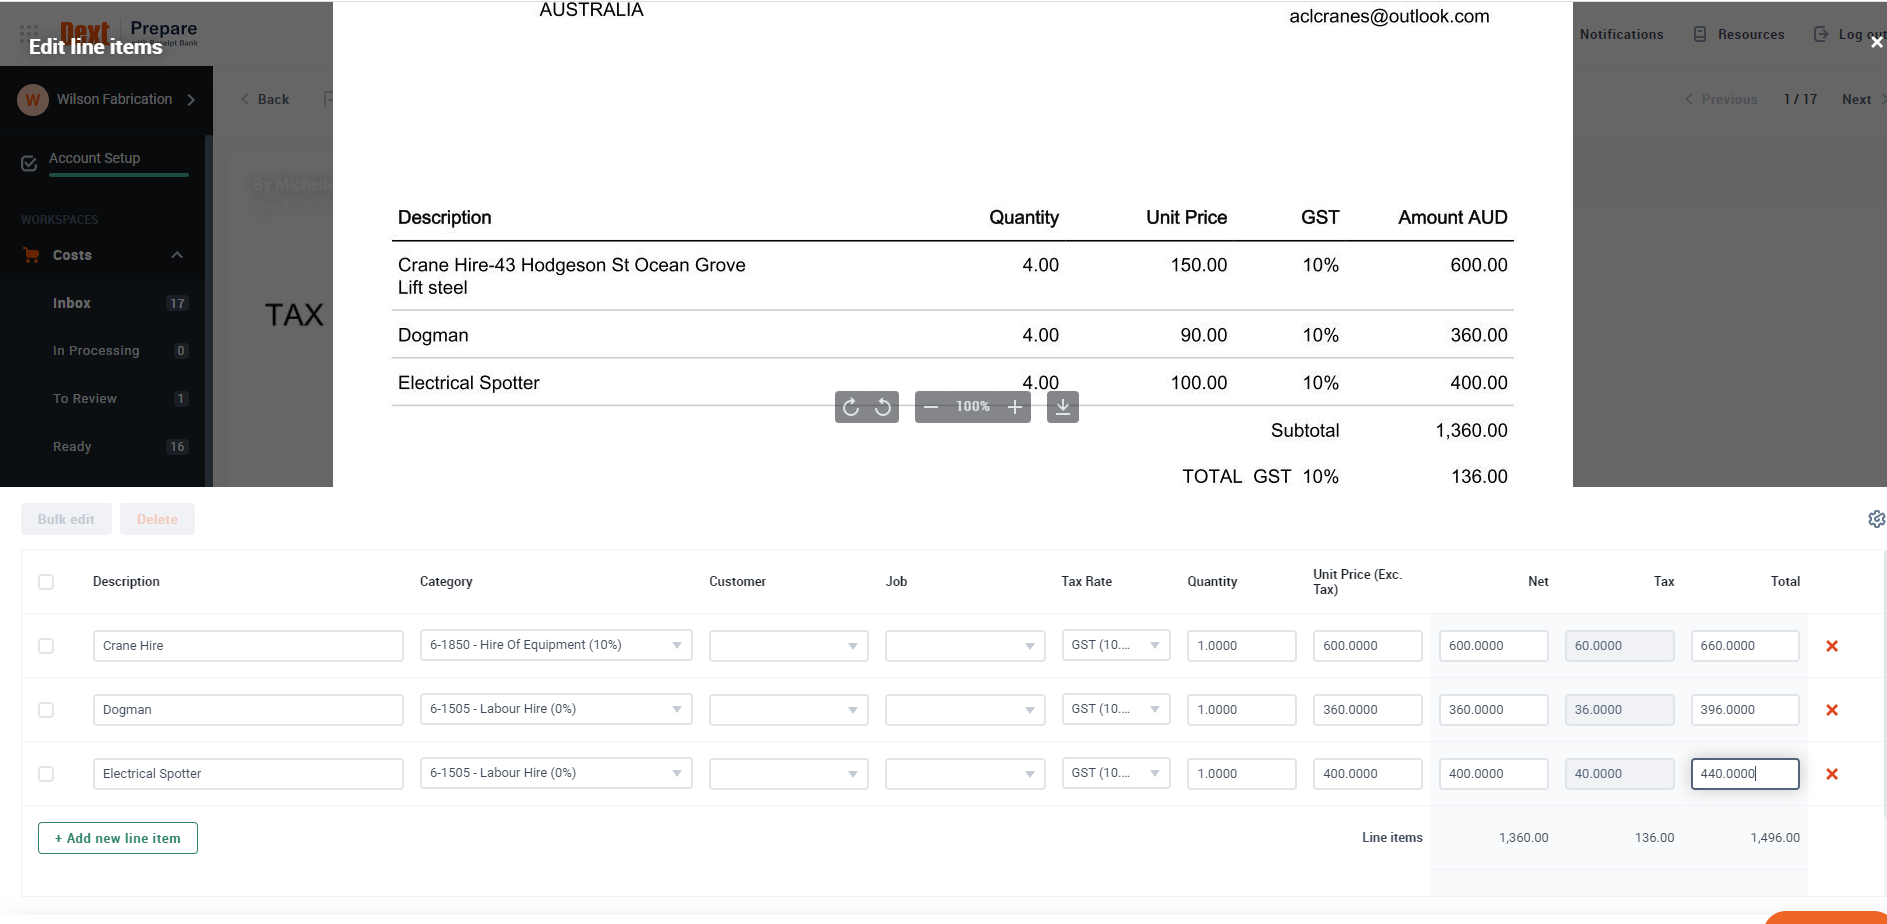The width and height of the screenshot is (1887, 924).
Task: Go to the Inbox workspace
Action: [x=72, y=302]
